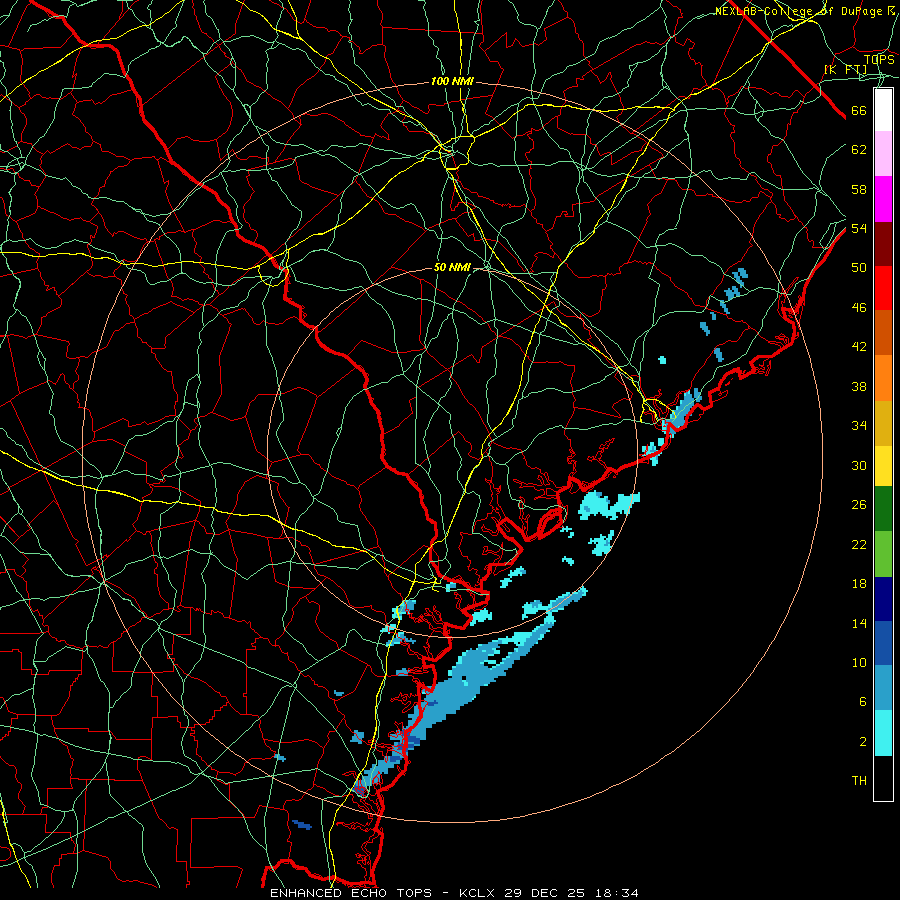Click the dark green 26 kft swatch
This screenshot has height=900, width=900.
tap(883, 509)
